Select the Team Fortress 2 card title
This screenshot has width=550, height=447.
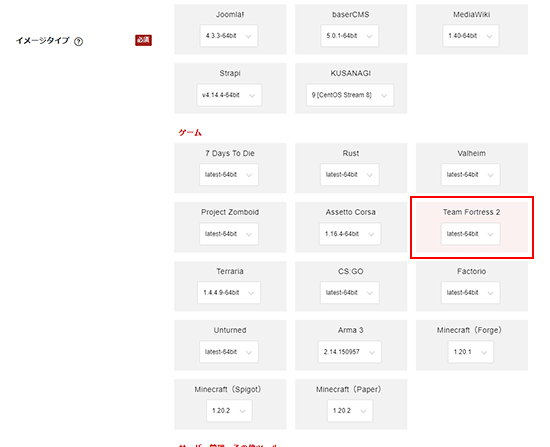(x=471, y=212)
